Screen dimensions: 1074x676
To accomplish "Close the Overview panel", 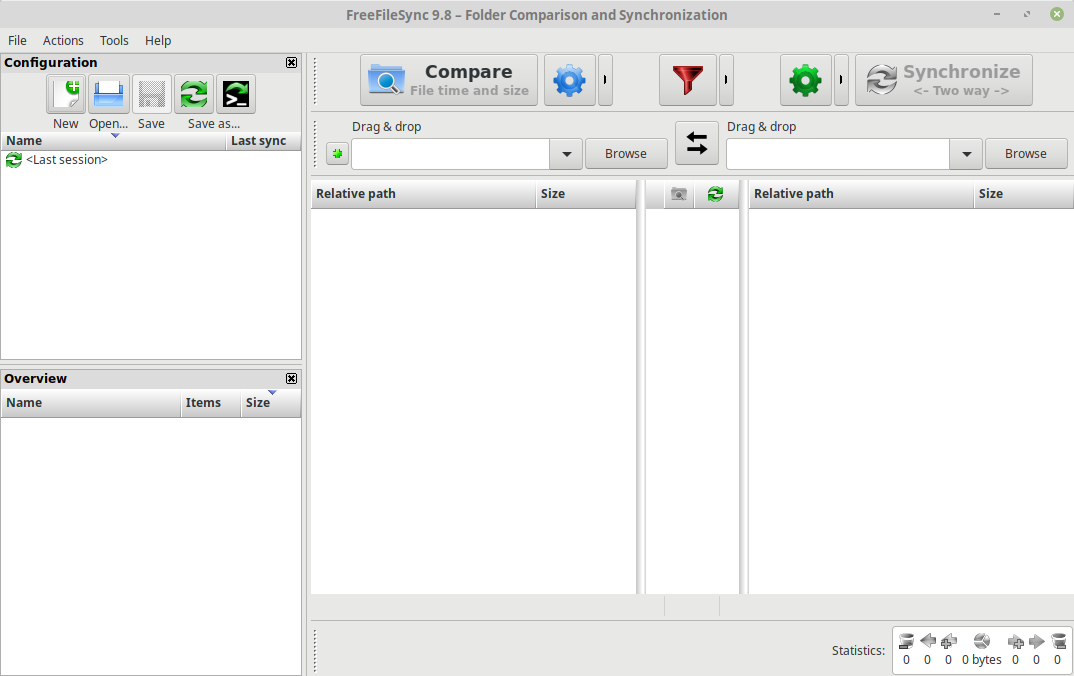I will tap(292, 379).
